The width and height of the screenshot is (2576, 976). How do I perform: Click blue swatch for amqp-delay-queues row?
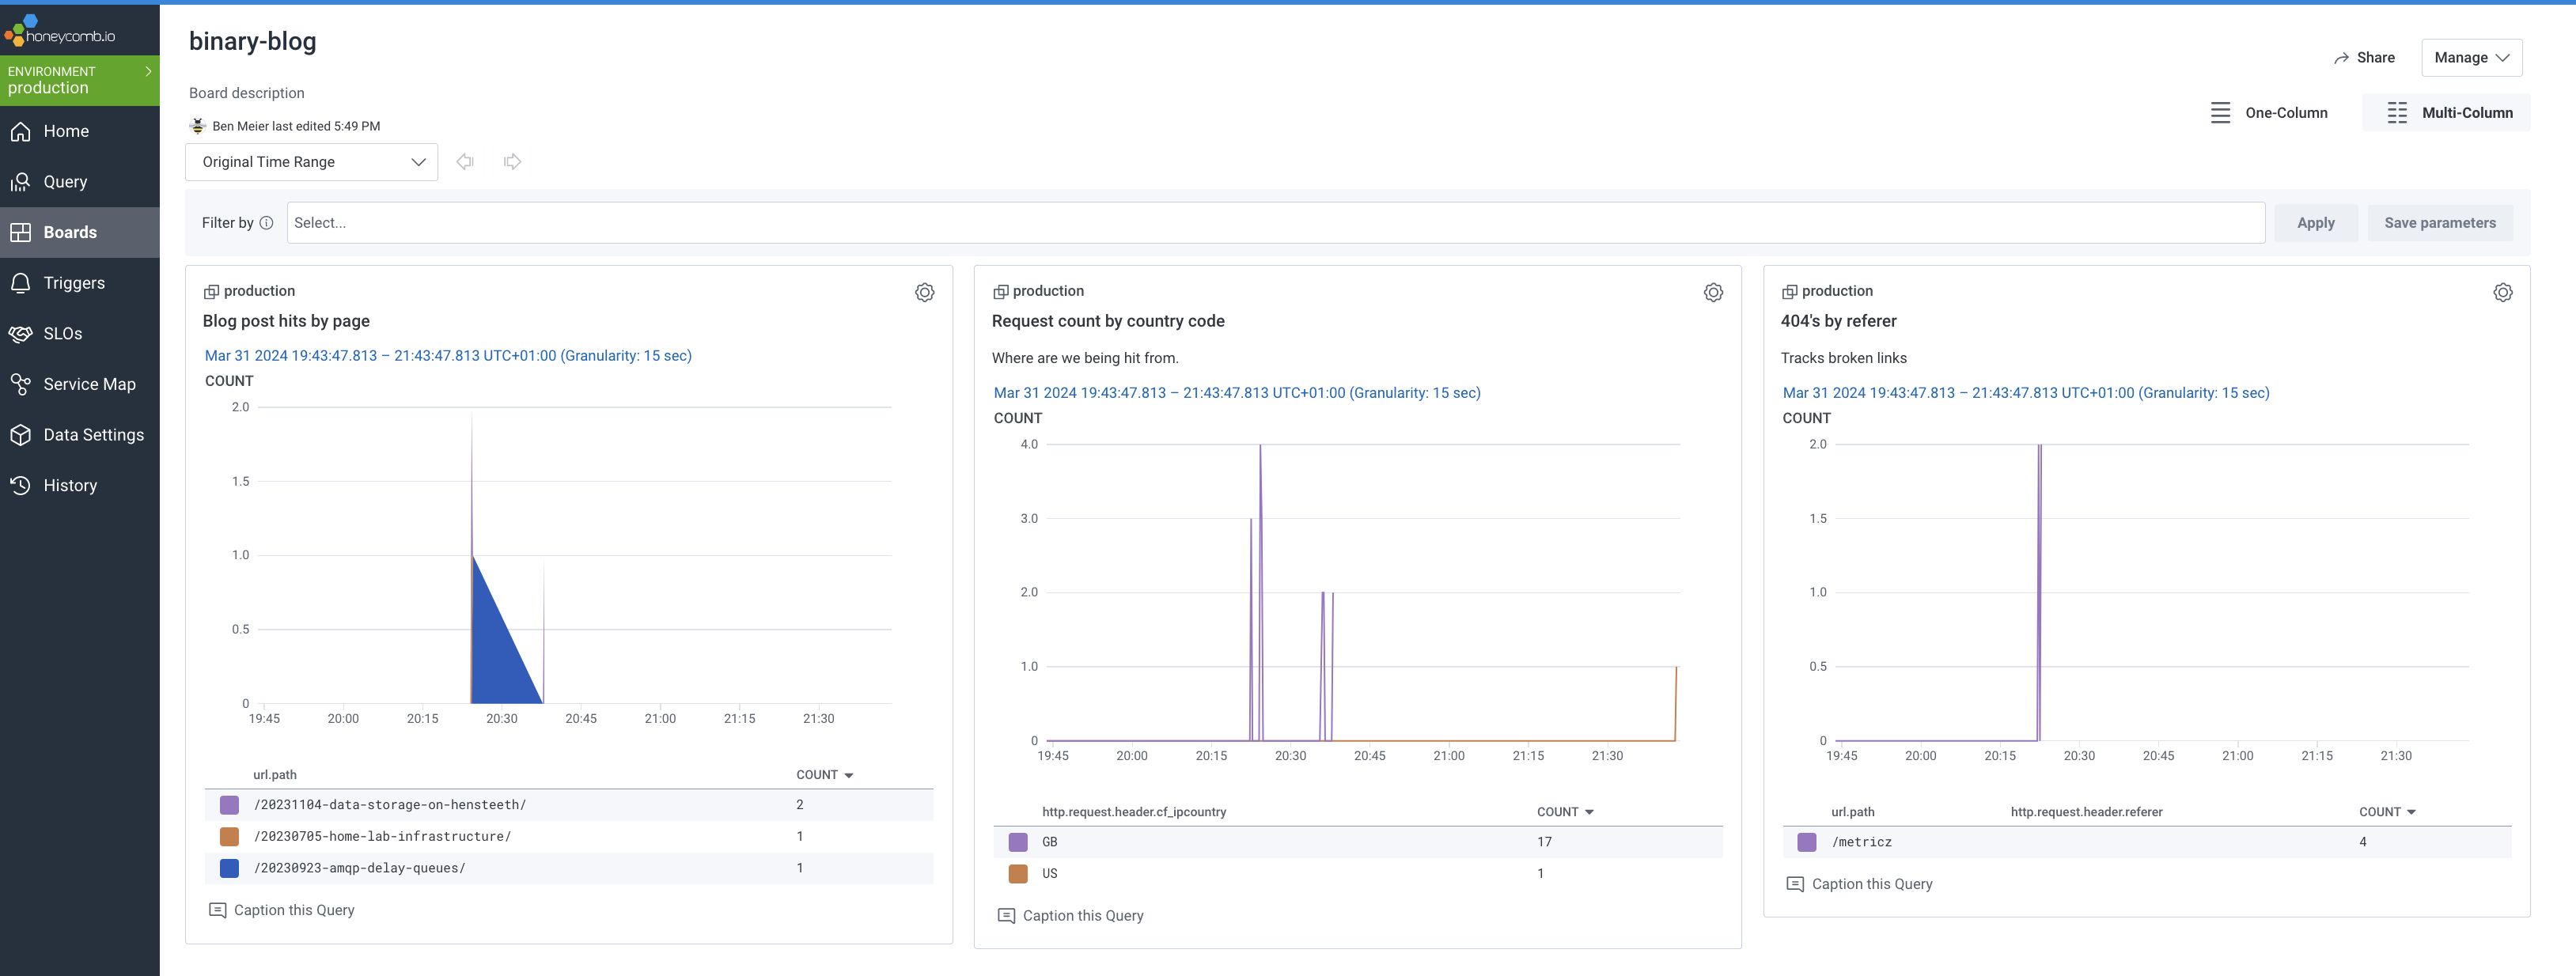coord(229,868)
